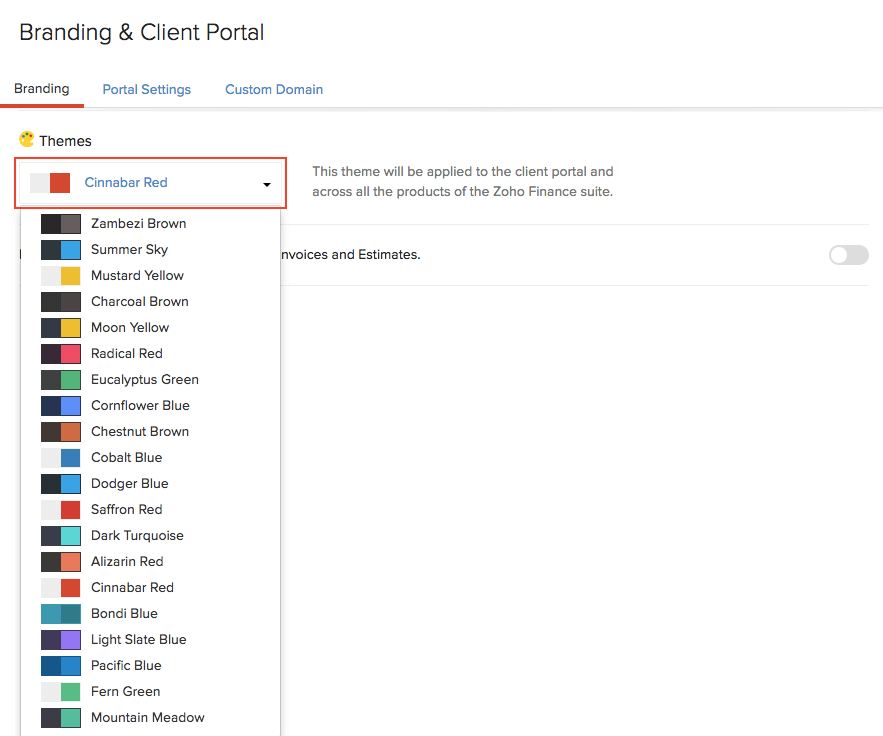
Task: Pick the Summer Sky color swatch
Action: pos(61,250)
